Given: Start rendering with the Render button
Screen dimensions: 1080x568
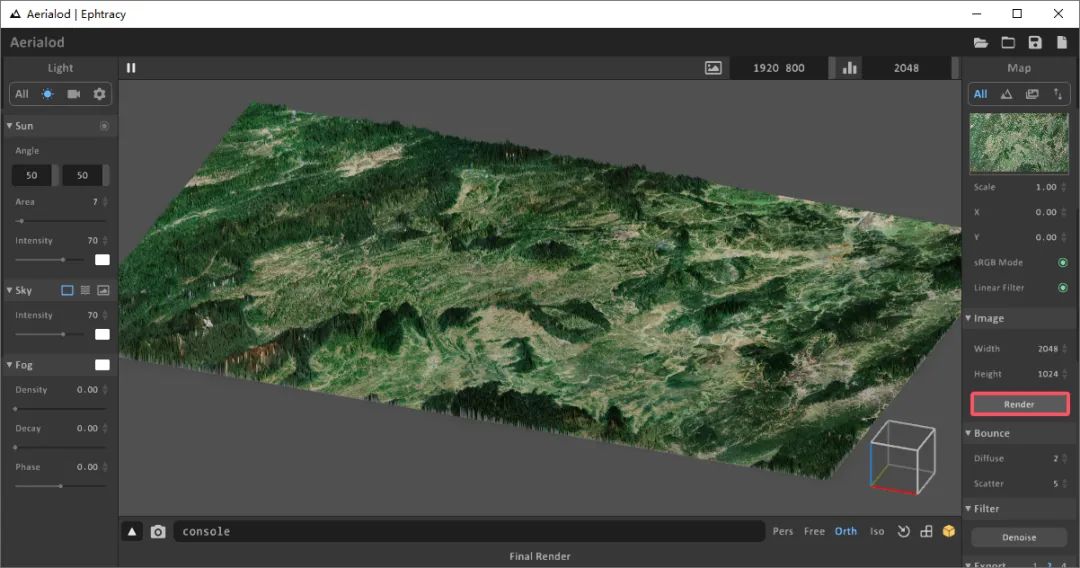Looking at the screenshot, I should click(x=1019, y=404).
